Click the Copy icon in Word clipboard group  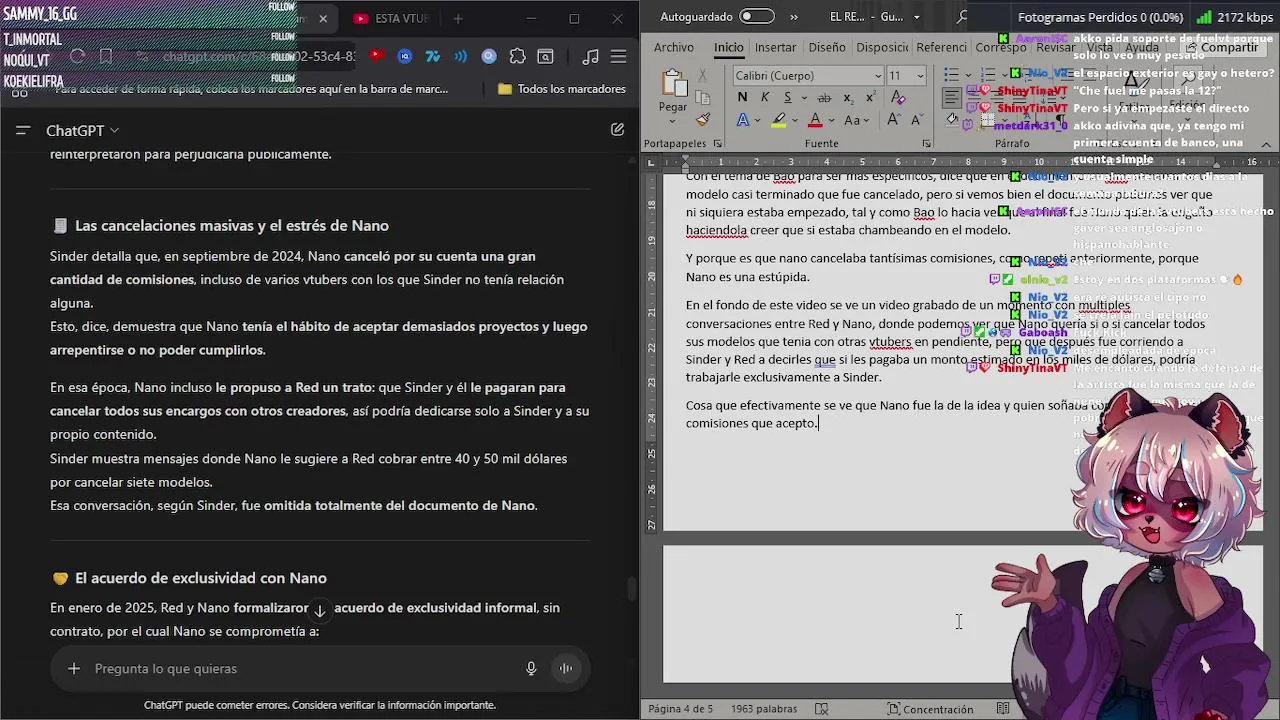(703, 98)
